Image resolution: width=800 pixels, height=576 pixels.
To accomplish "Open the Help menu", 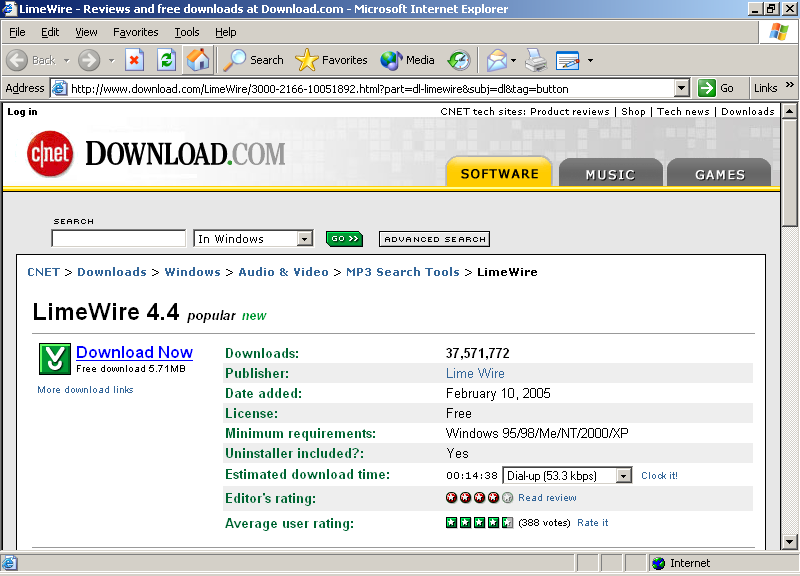I will (x=226, y=32).
